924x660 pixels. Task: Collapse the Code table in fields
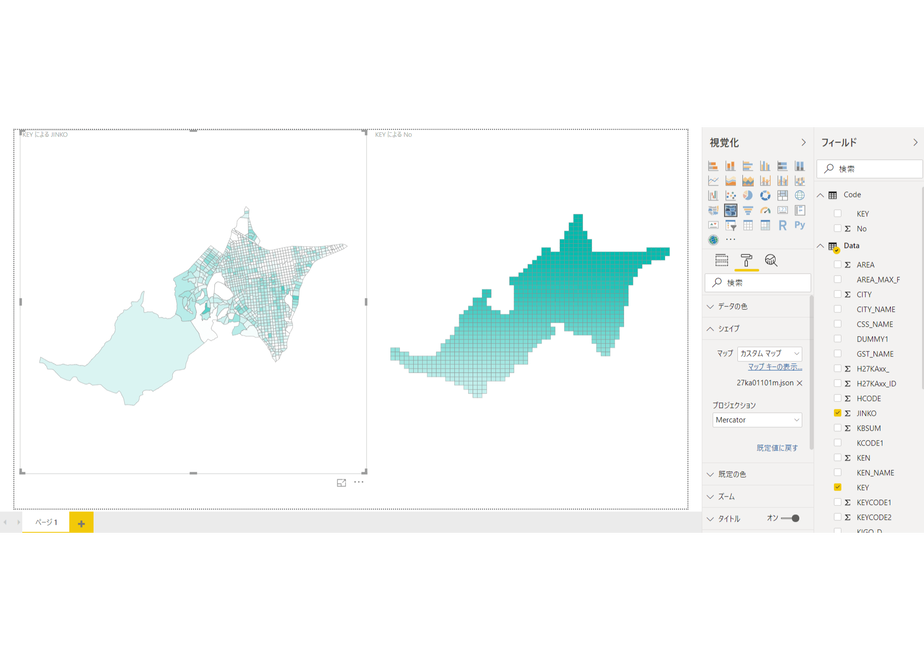click(x=820, y=195)
